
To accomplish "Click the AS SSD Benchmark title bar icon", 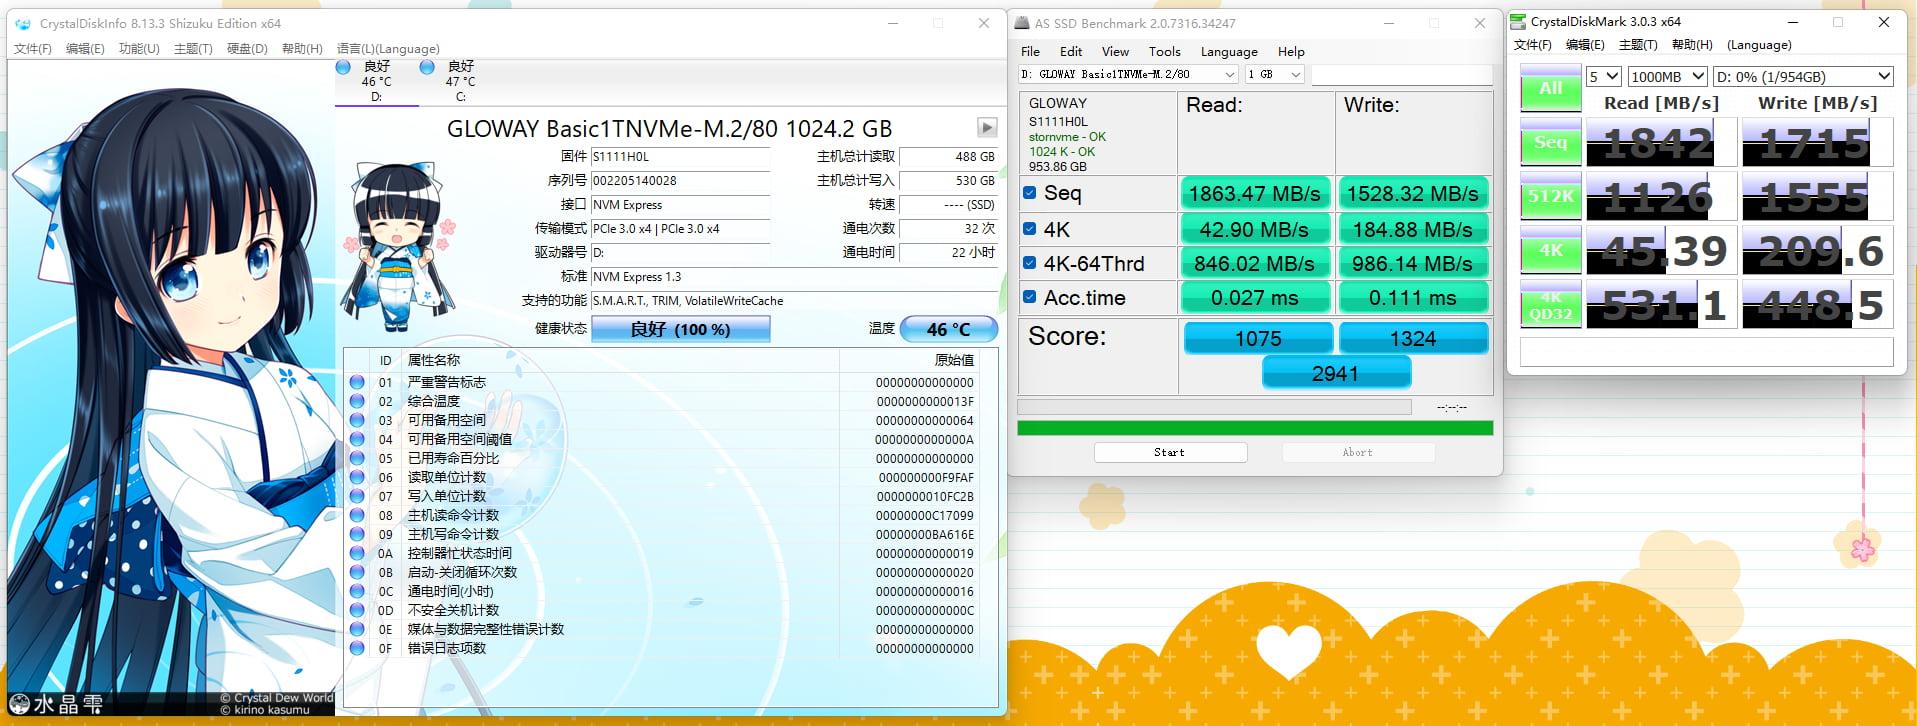I will pos(1022,23).
